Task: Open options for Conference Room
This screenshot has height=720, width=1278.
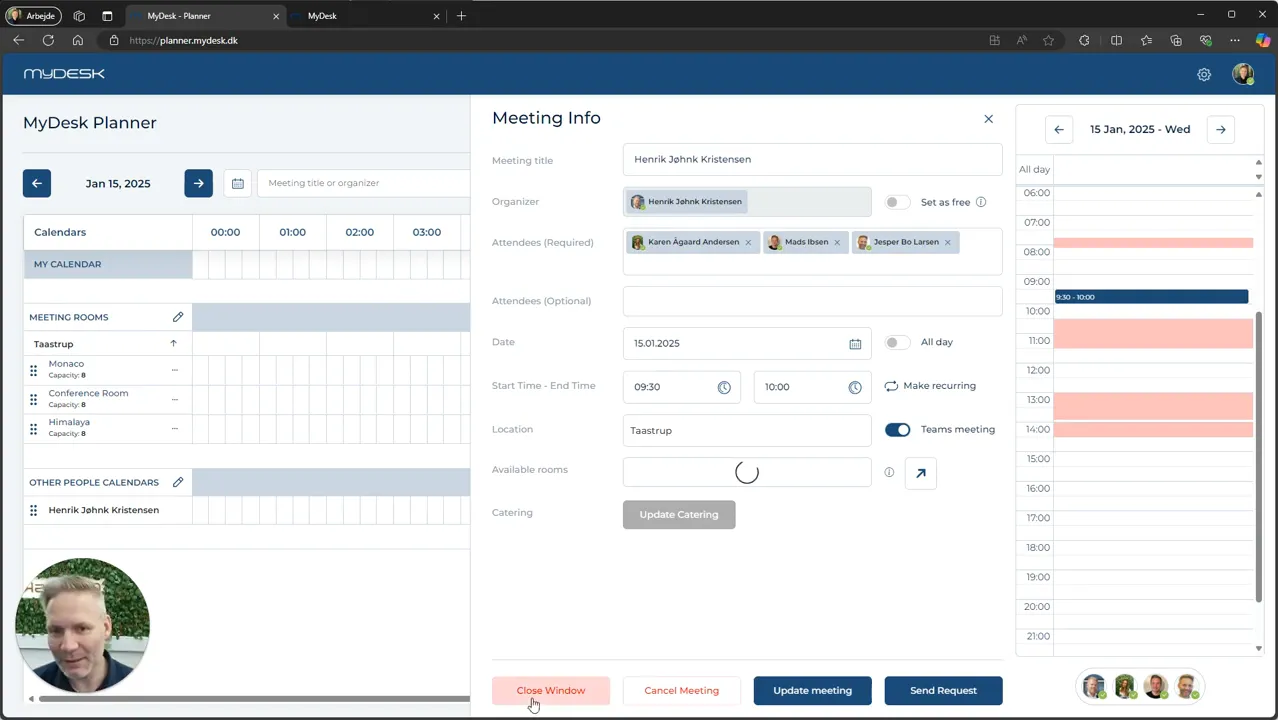Action: coord(174,399)
